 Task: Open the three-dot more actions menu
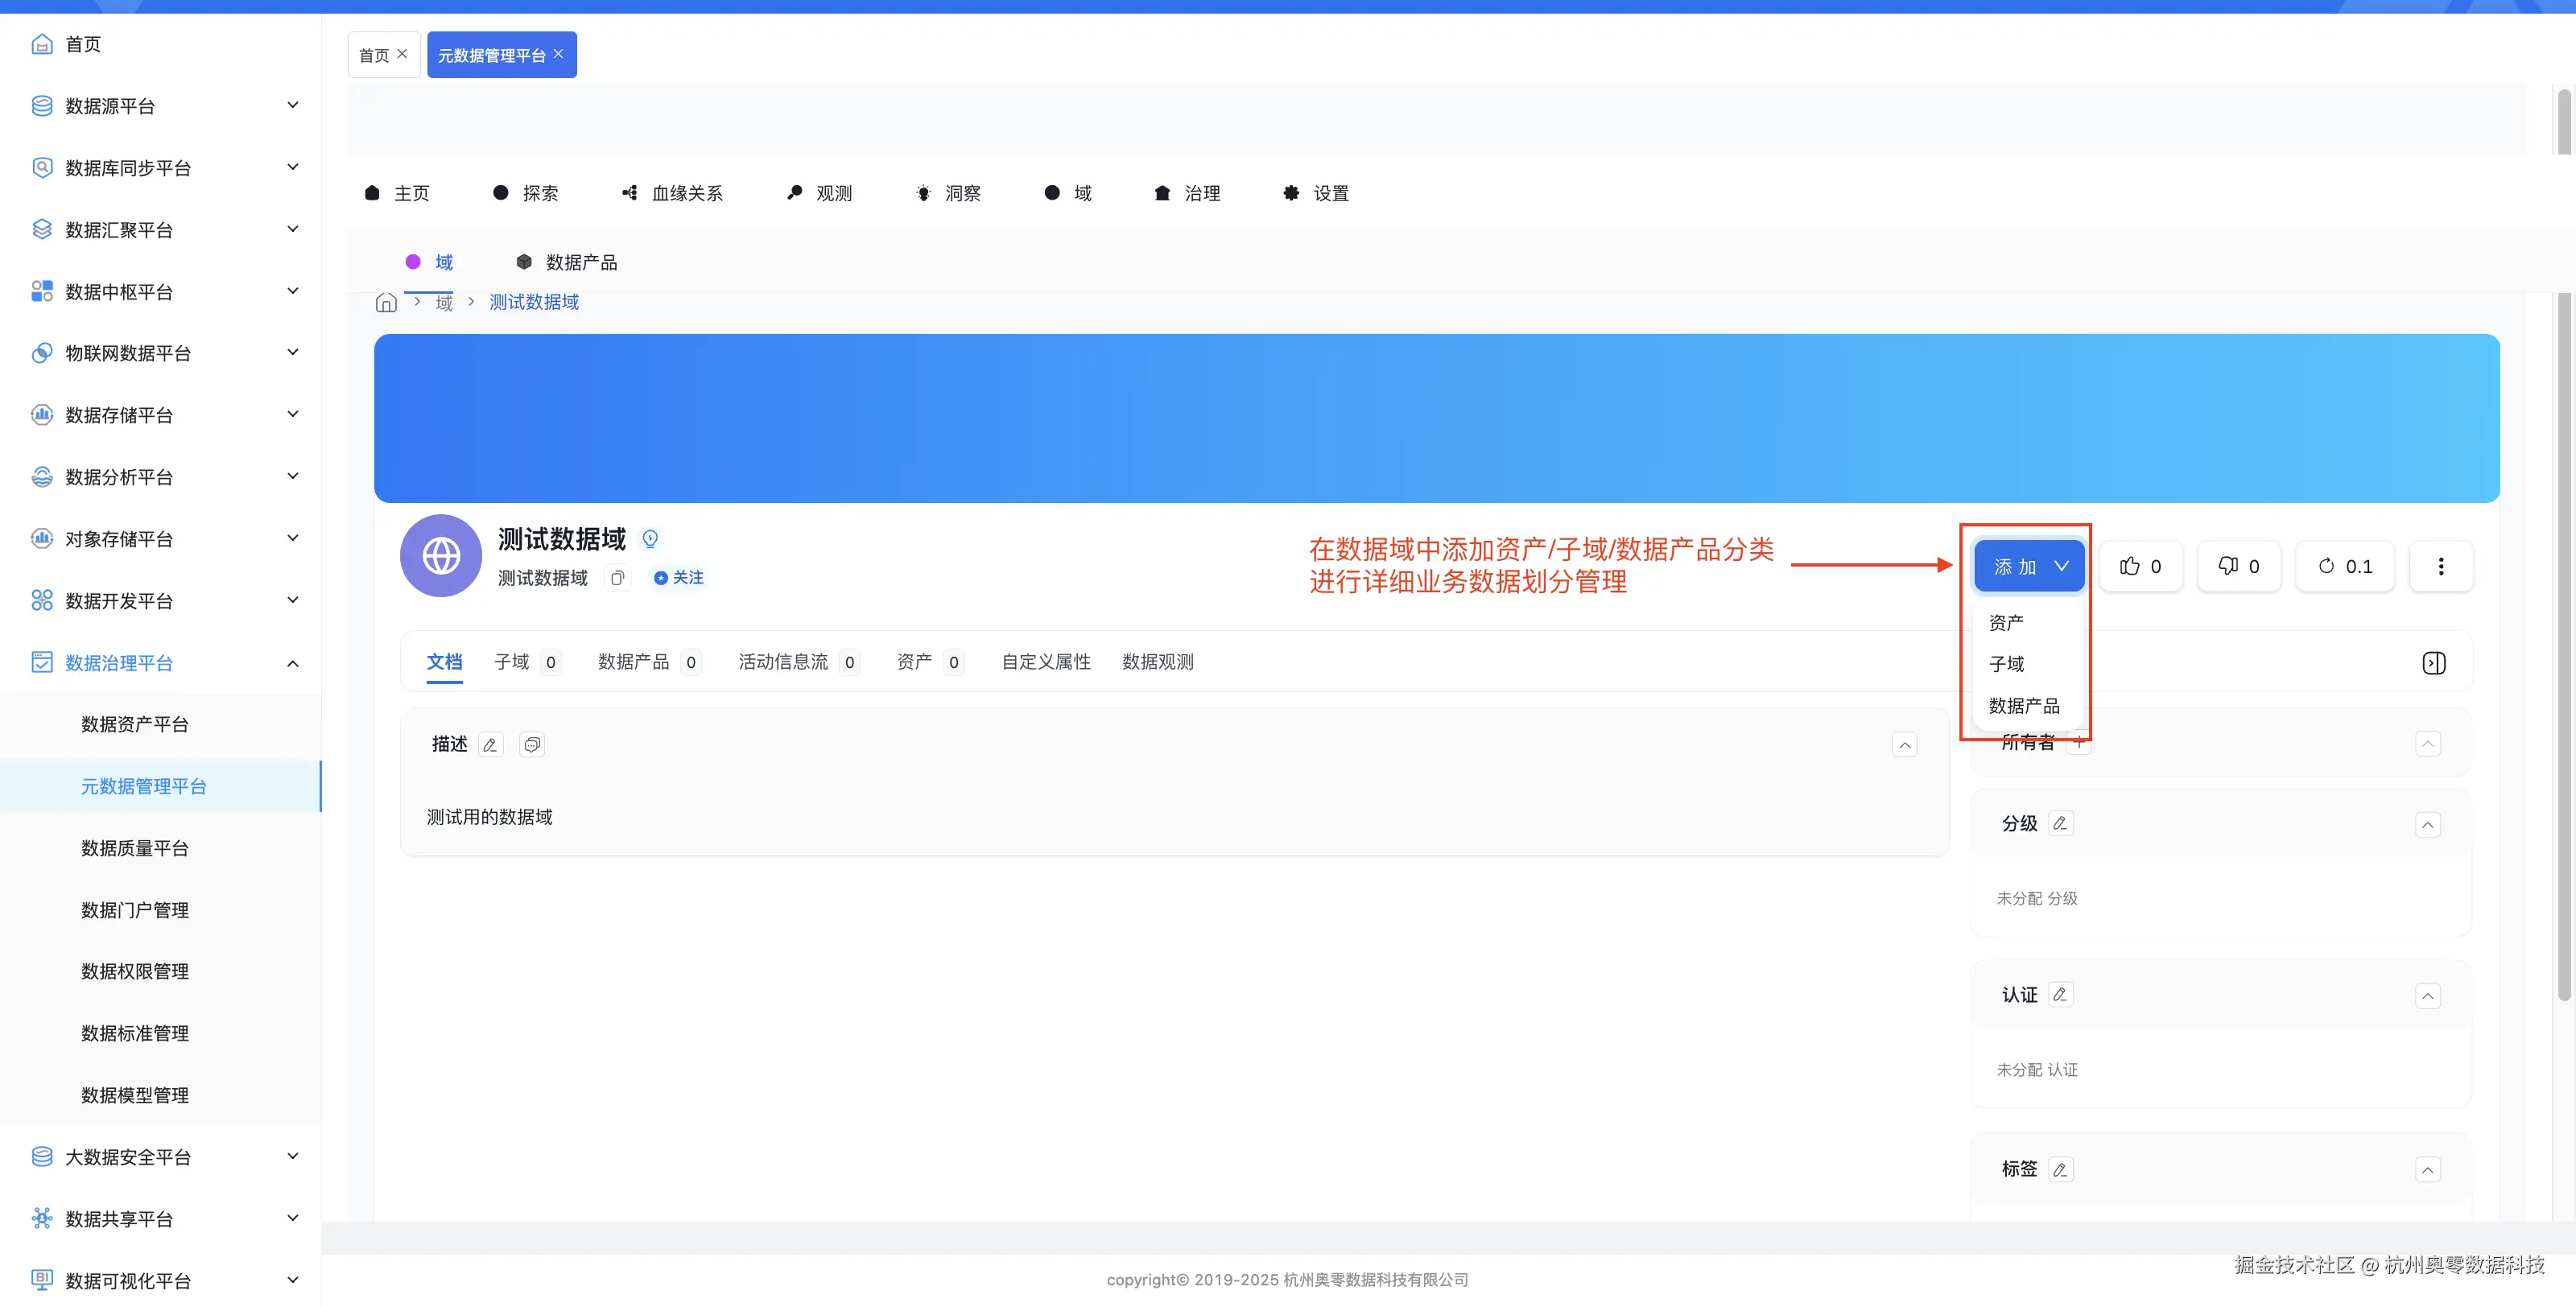tap(2440, 565)
